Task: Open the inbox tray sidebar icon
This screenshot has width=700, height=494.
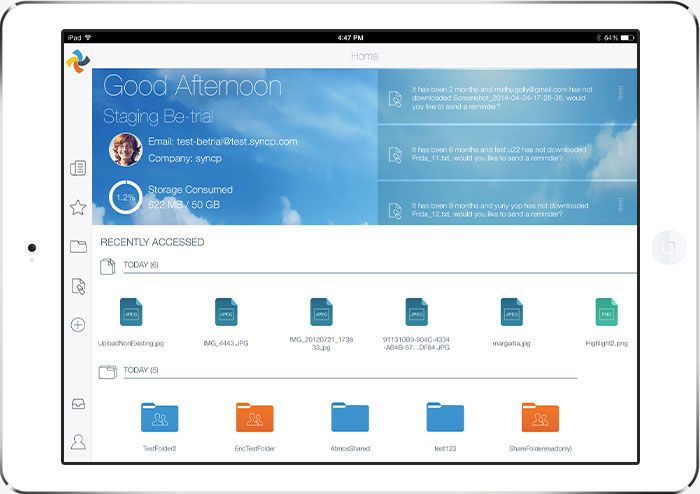Action: pos(78,404)
